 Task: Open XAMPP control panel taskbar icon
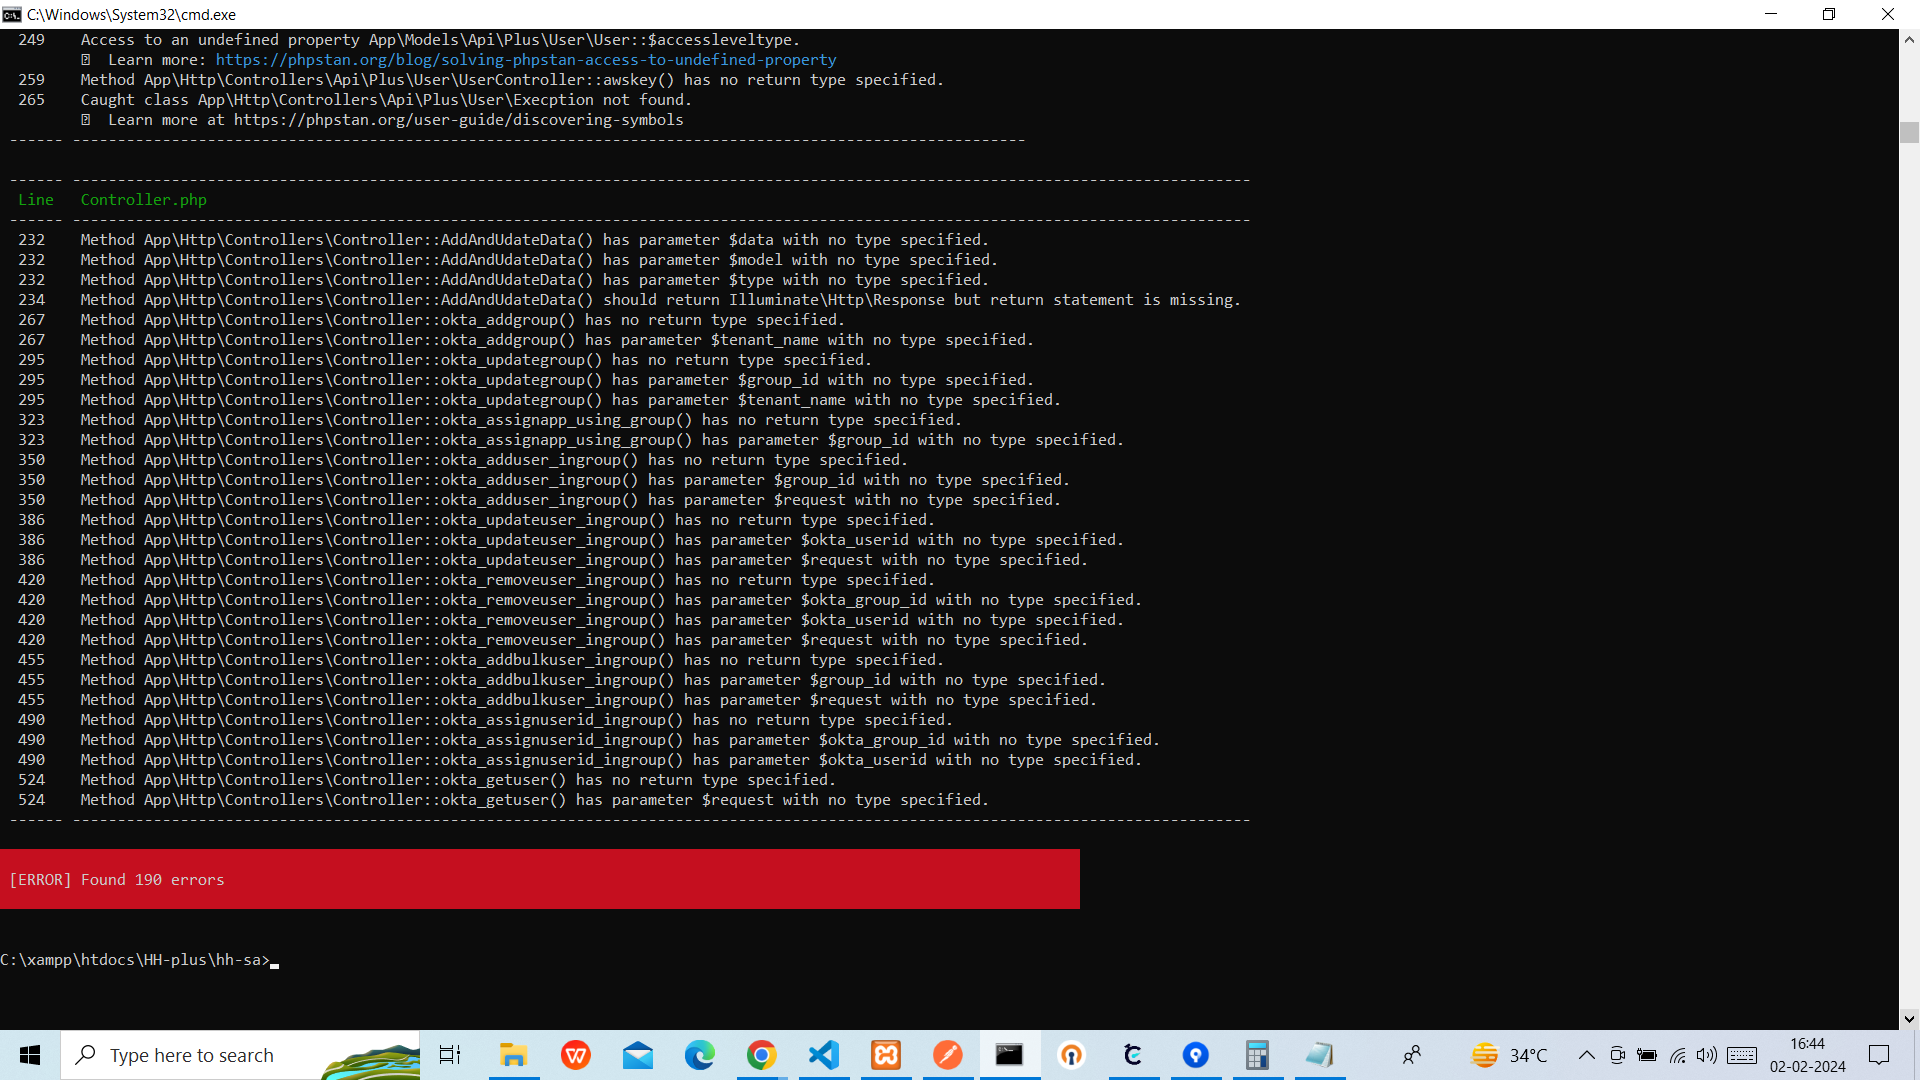tap(886, 1055)
